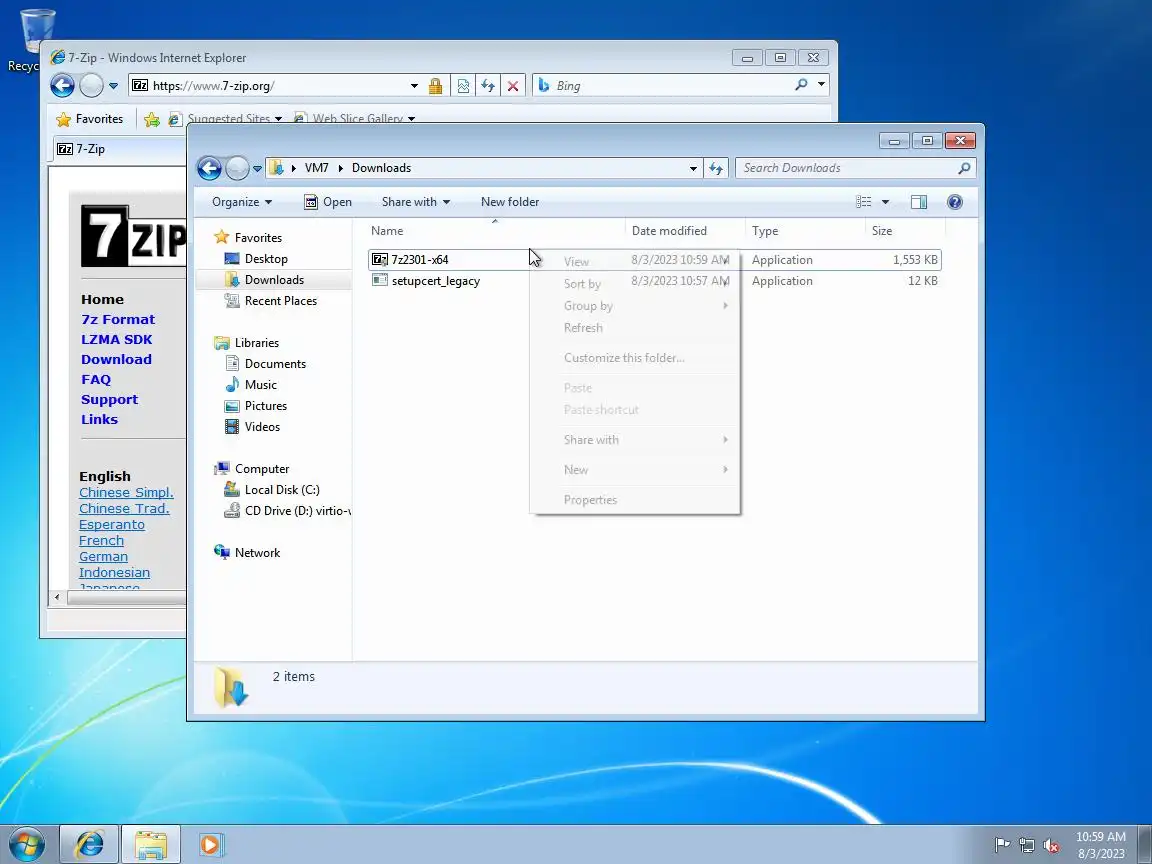
Task: Open the address bar history dropdown
Action: (693, 168)
